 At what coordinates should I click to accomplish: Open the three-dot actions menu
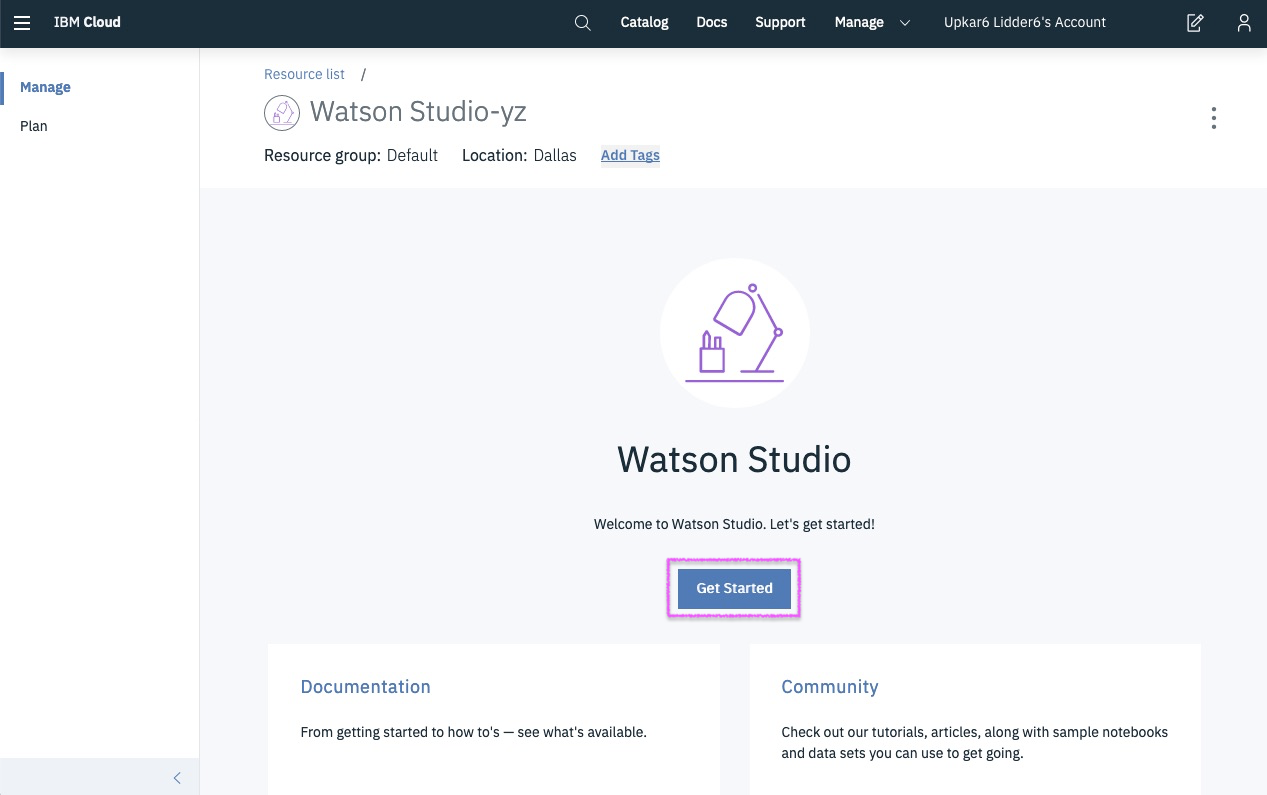1214,118
